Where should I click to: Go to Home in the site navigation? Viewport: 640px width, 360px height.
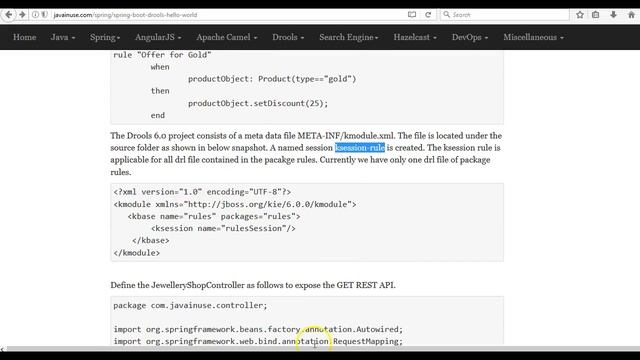click(x=24, y=37)
